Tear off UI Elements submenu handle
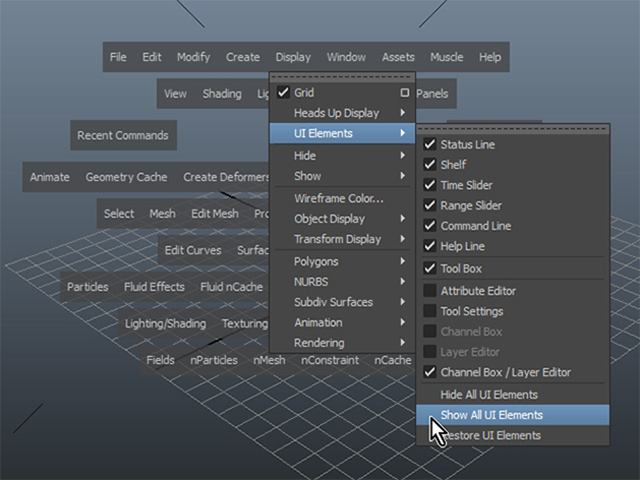The image size is (640, 480). (513, 129)
